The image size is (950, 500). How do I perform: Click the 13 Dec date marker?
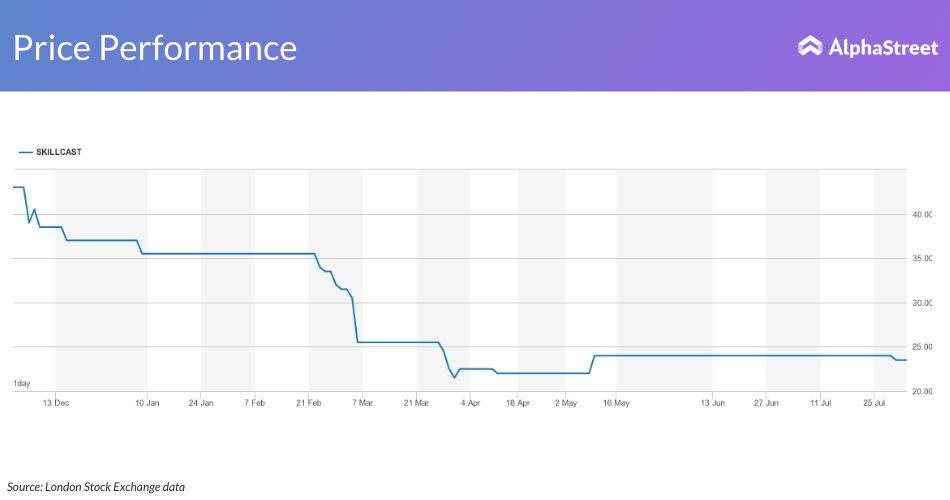click(55, 403)
